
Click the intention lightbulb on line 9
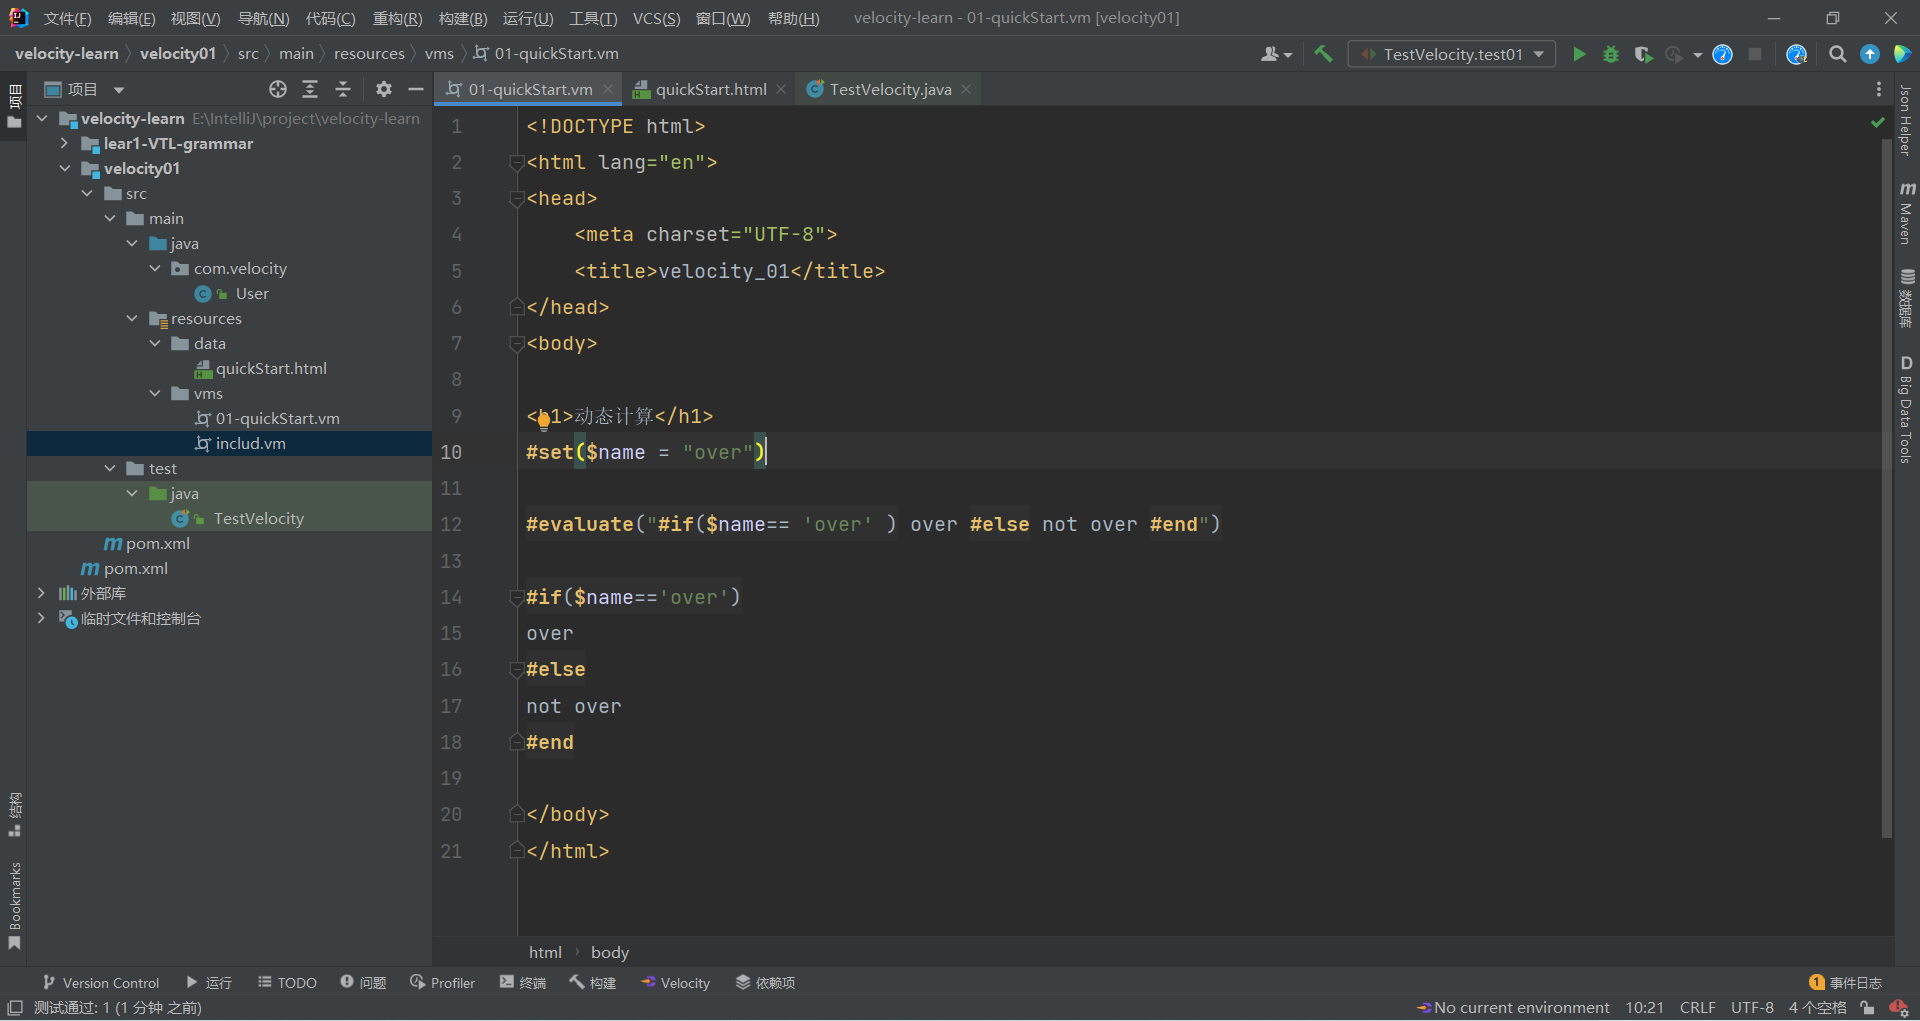(543, 420)
